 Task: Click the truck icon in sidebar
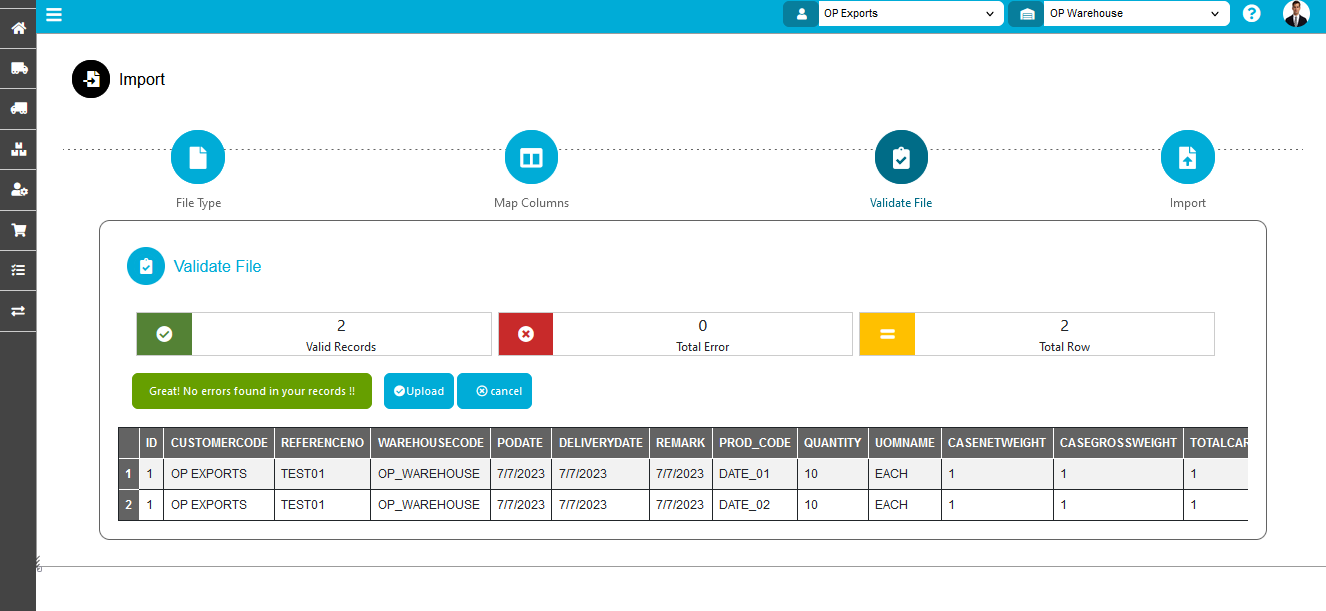coord(18,68)
